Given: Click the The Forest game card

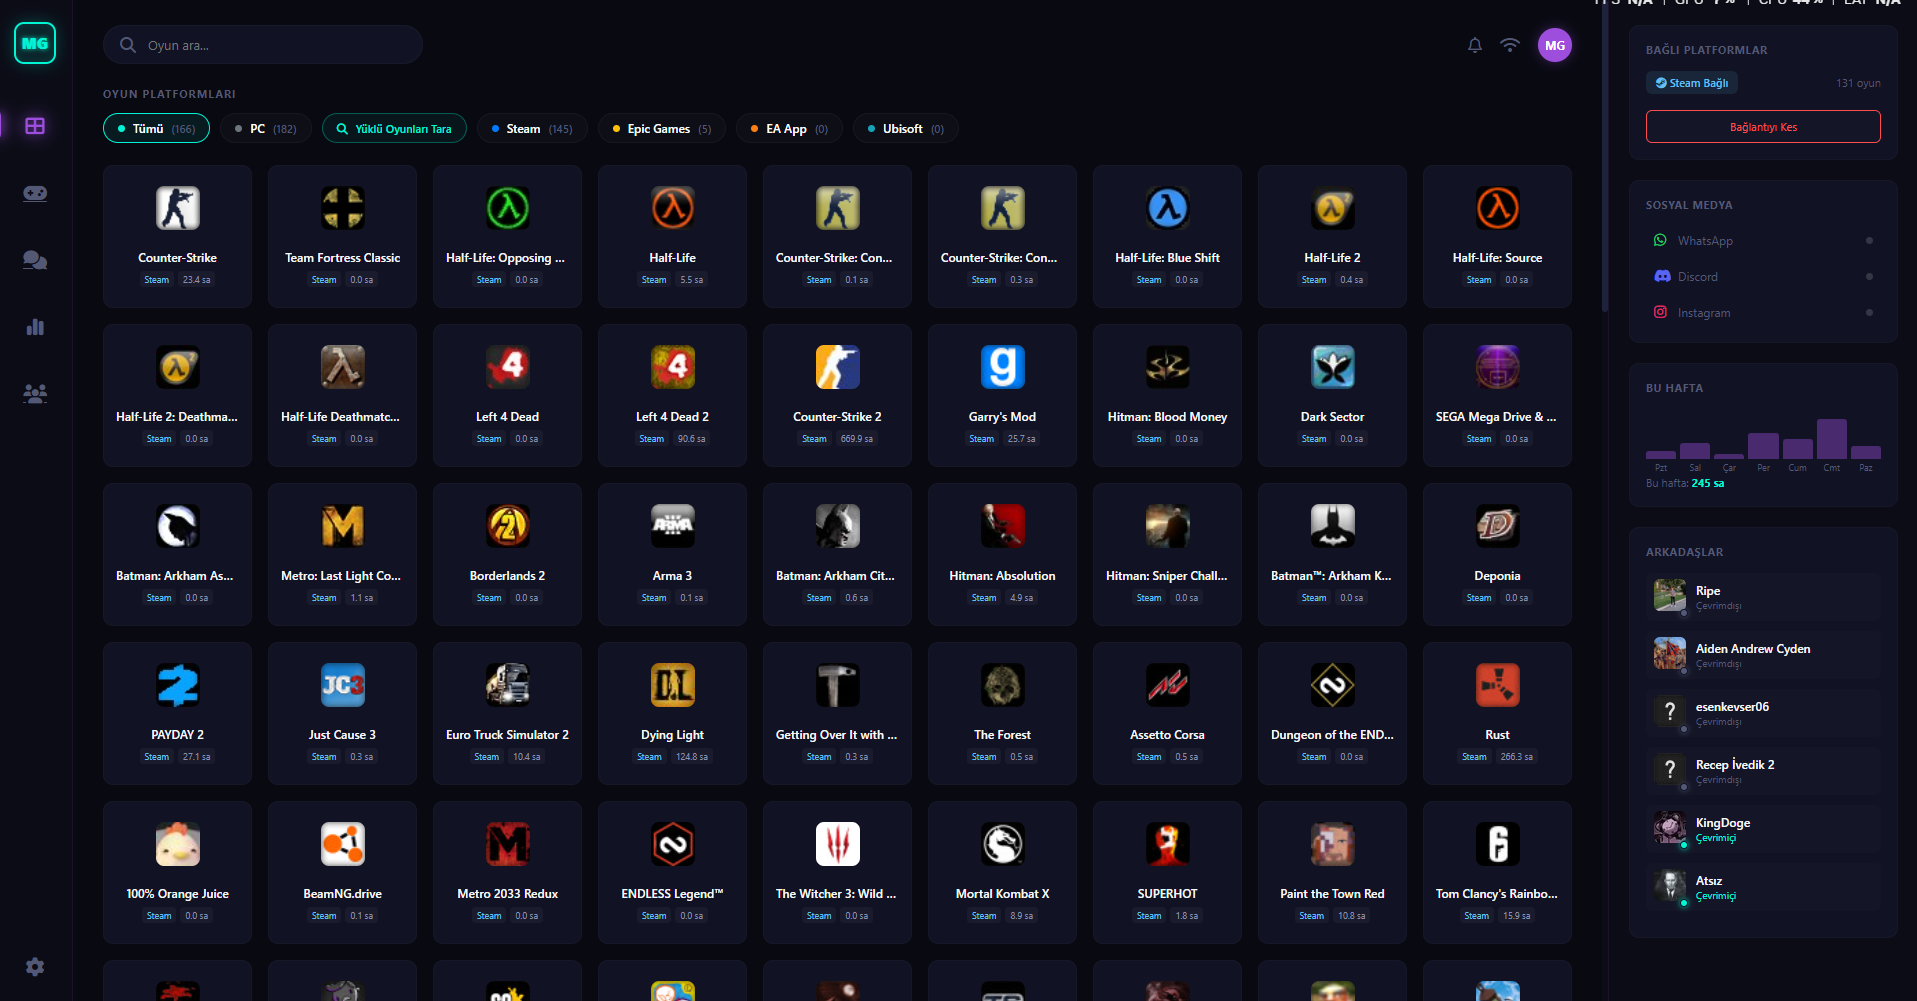Looking at the screenshot, I should [1003, 714].
